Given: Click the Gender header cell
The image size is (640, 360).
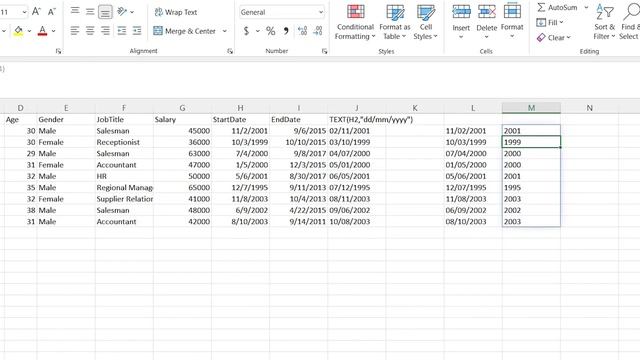Looking at the screenshot, I should click(66, 120).
